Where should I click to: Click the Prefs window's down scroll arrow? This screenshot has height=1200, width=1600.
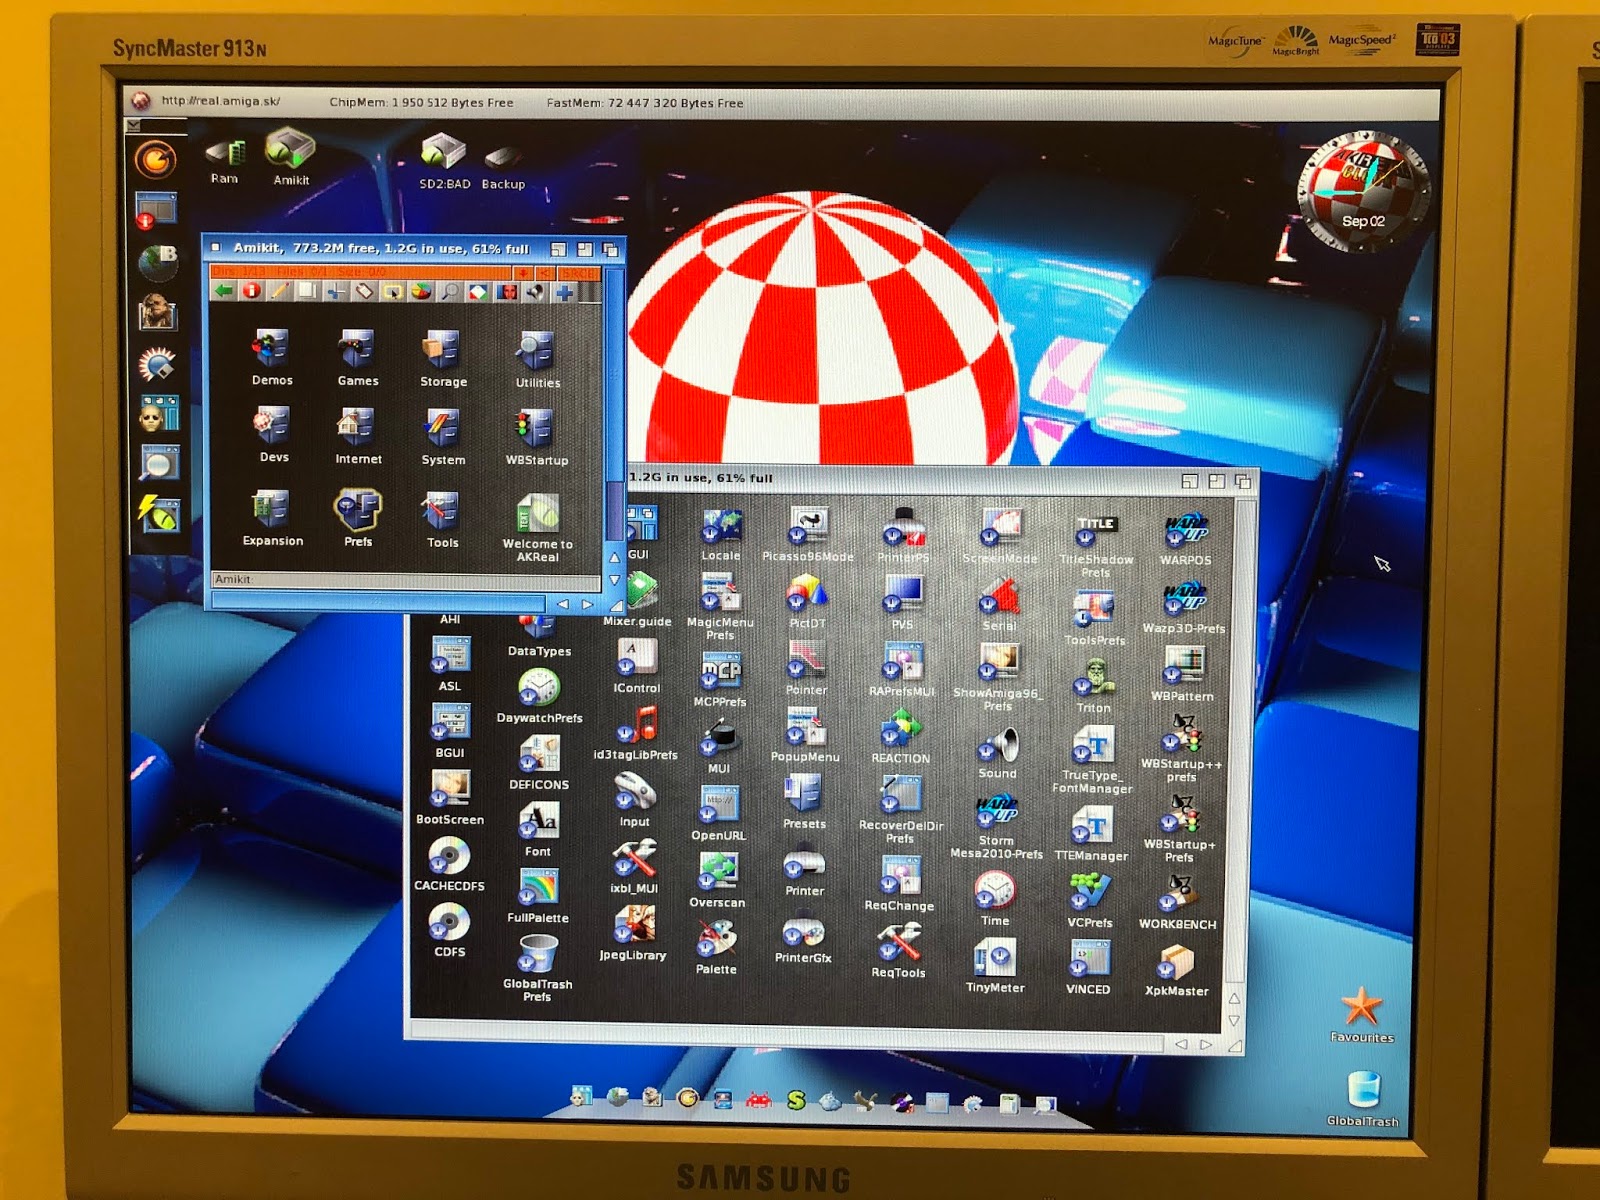pyautogui.click(x=1233, y=1021)
